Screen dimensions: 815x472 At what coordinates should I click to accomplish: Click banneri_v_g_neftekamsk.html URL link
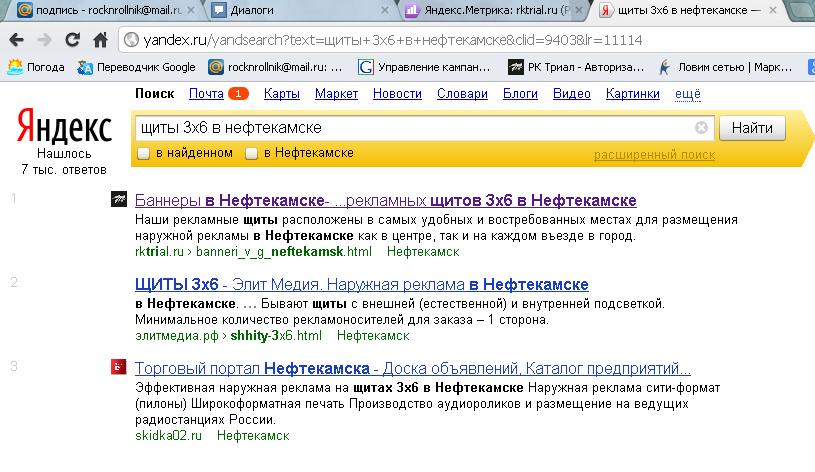tap(284, 252)
